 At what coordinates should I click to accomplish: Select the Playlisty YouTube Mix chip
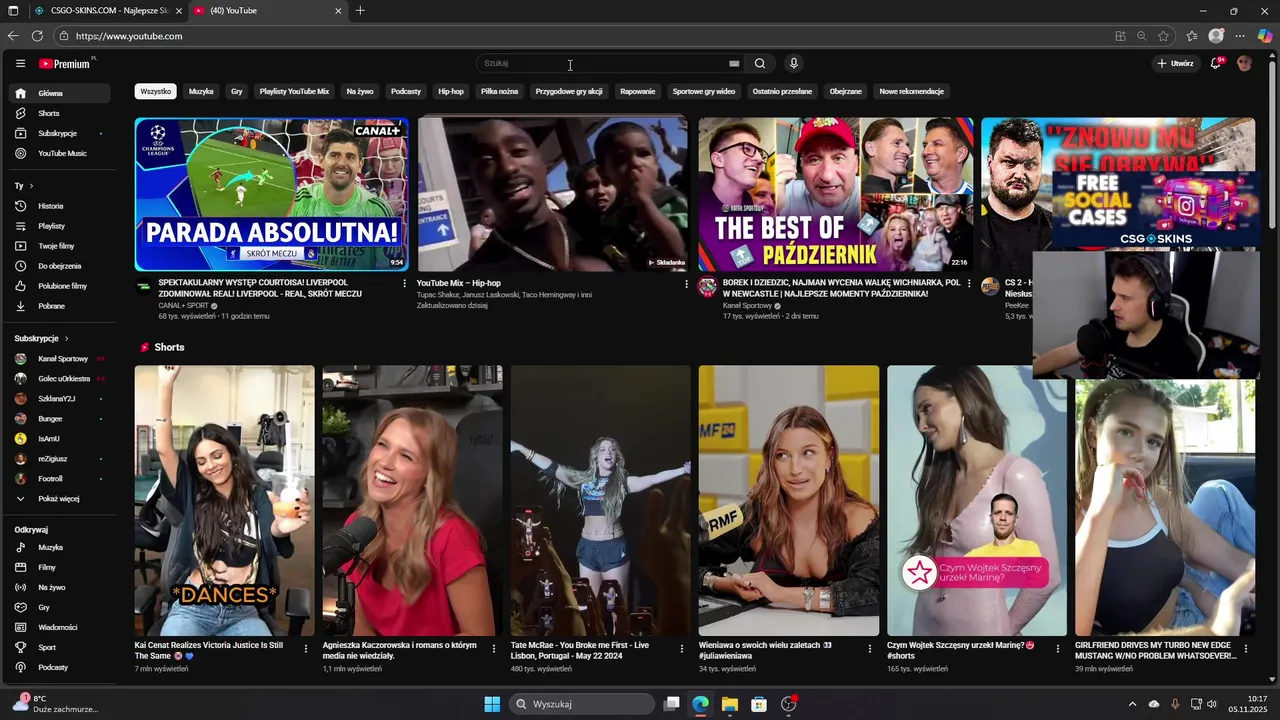click(294, 91)
